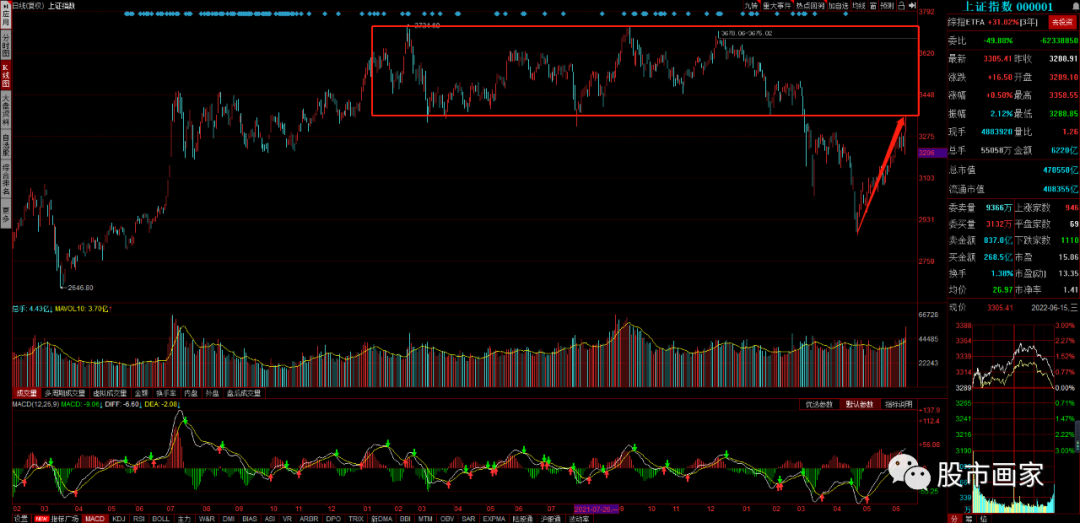Open 自选股 sidebar tab
This screenshot has width=1080, height=523.
(x=5, y=145)
